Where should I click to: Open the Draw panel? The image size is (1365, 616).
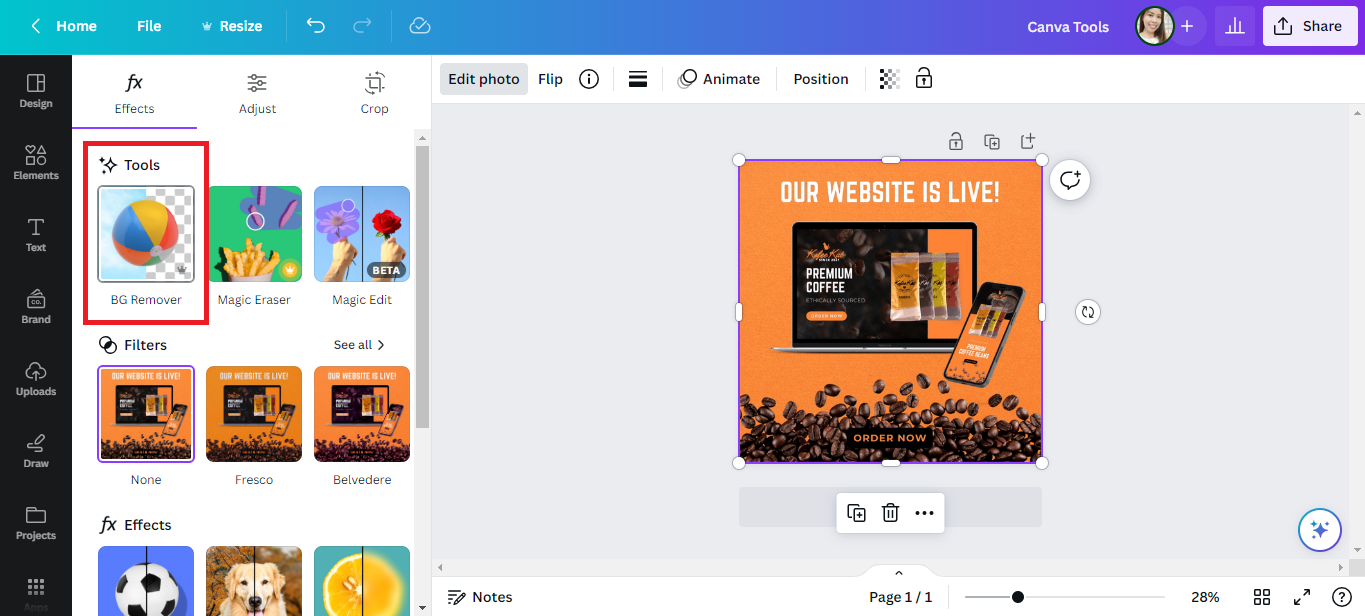pyautogui.click(x=35, y=452)
